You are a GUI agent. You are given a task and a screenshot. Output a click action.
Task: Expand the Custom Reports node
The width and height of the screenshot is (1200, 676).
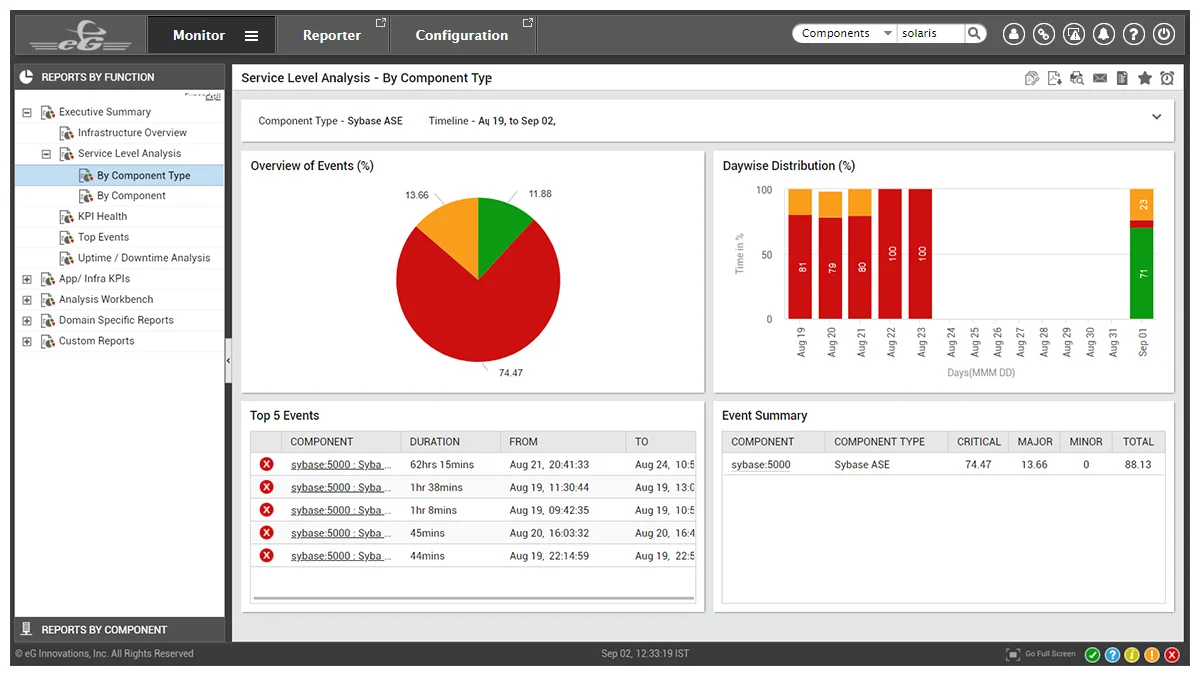click(x=27, y=342)
